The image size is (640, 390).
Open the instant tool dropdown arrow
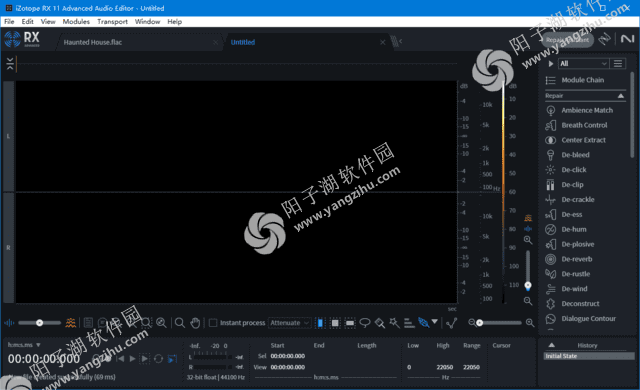pyautogui.click(x=435, y=321)
